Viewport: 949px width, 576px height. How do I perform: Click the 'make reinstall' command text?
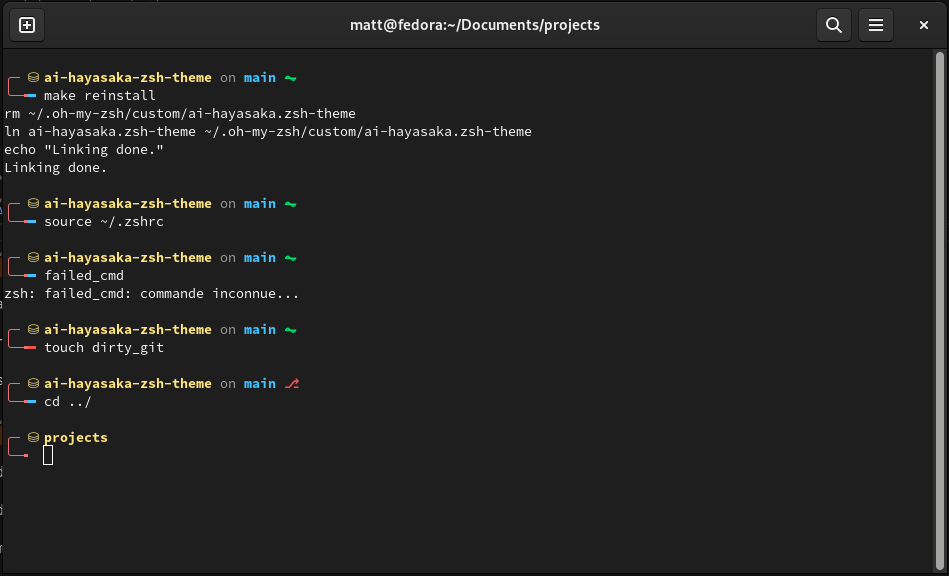pos(100,96)
